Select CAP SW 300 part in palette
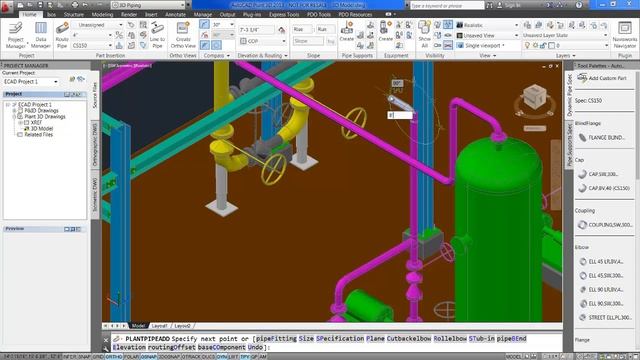640x360 pixels. point(598,174)
